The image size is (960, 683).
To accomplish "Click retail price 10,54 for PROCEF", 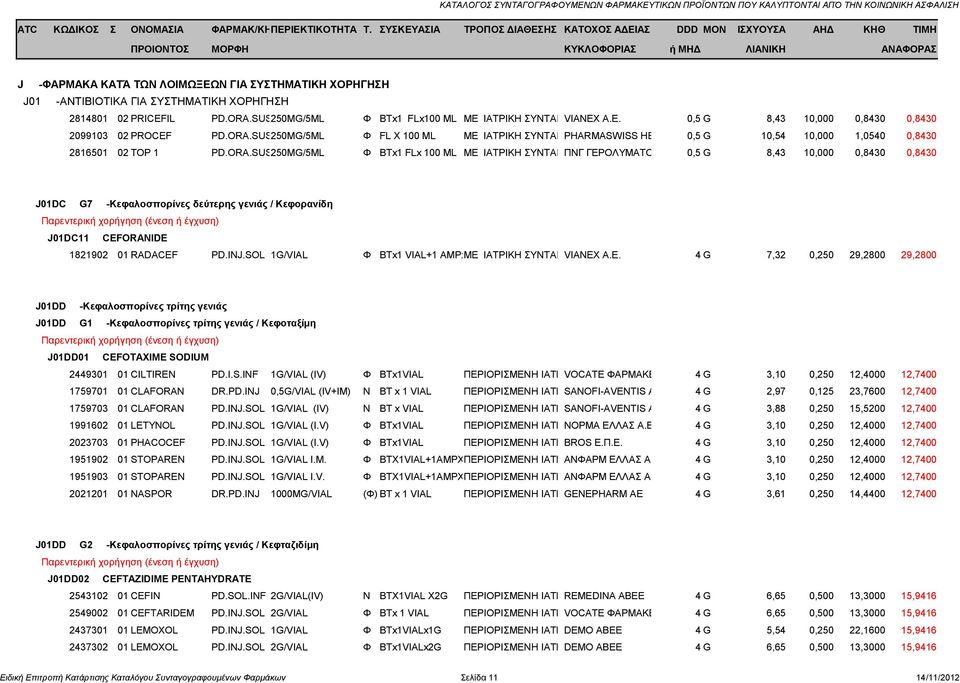I will click(773, 136).
